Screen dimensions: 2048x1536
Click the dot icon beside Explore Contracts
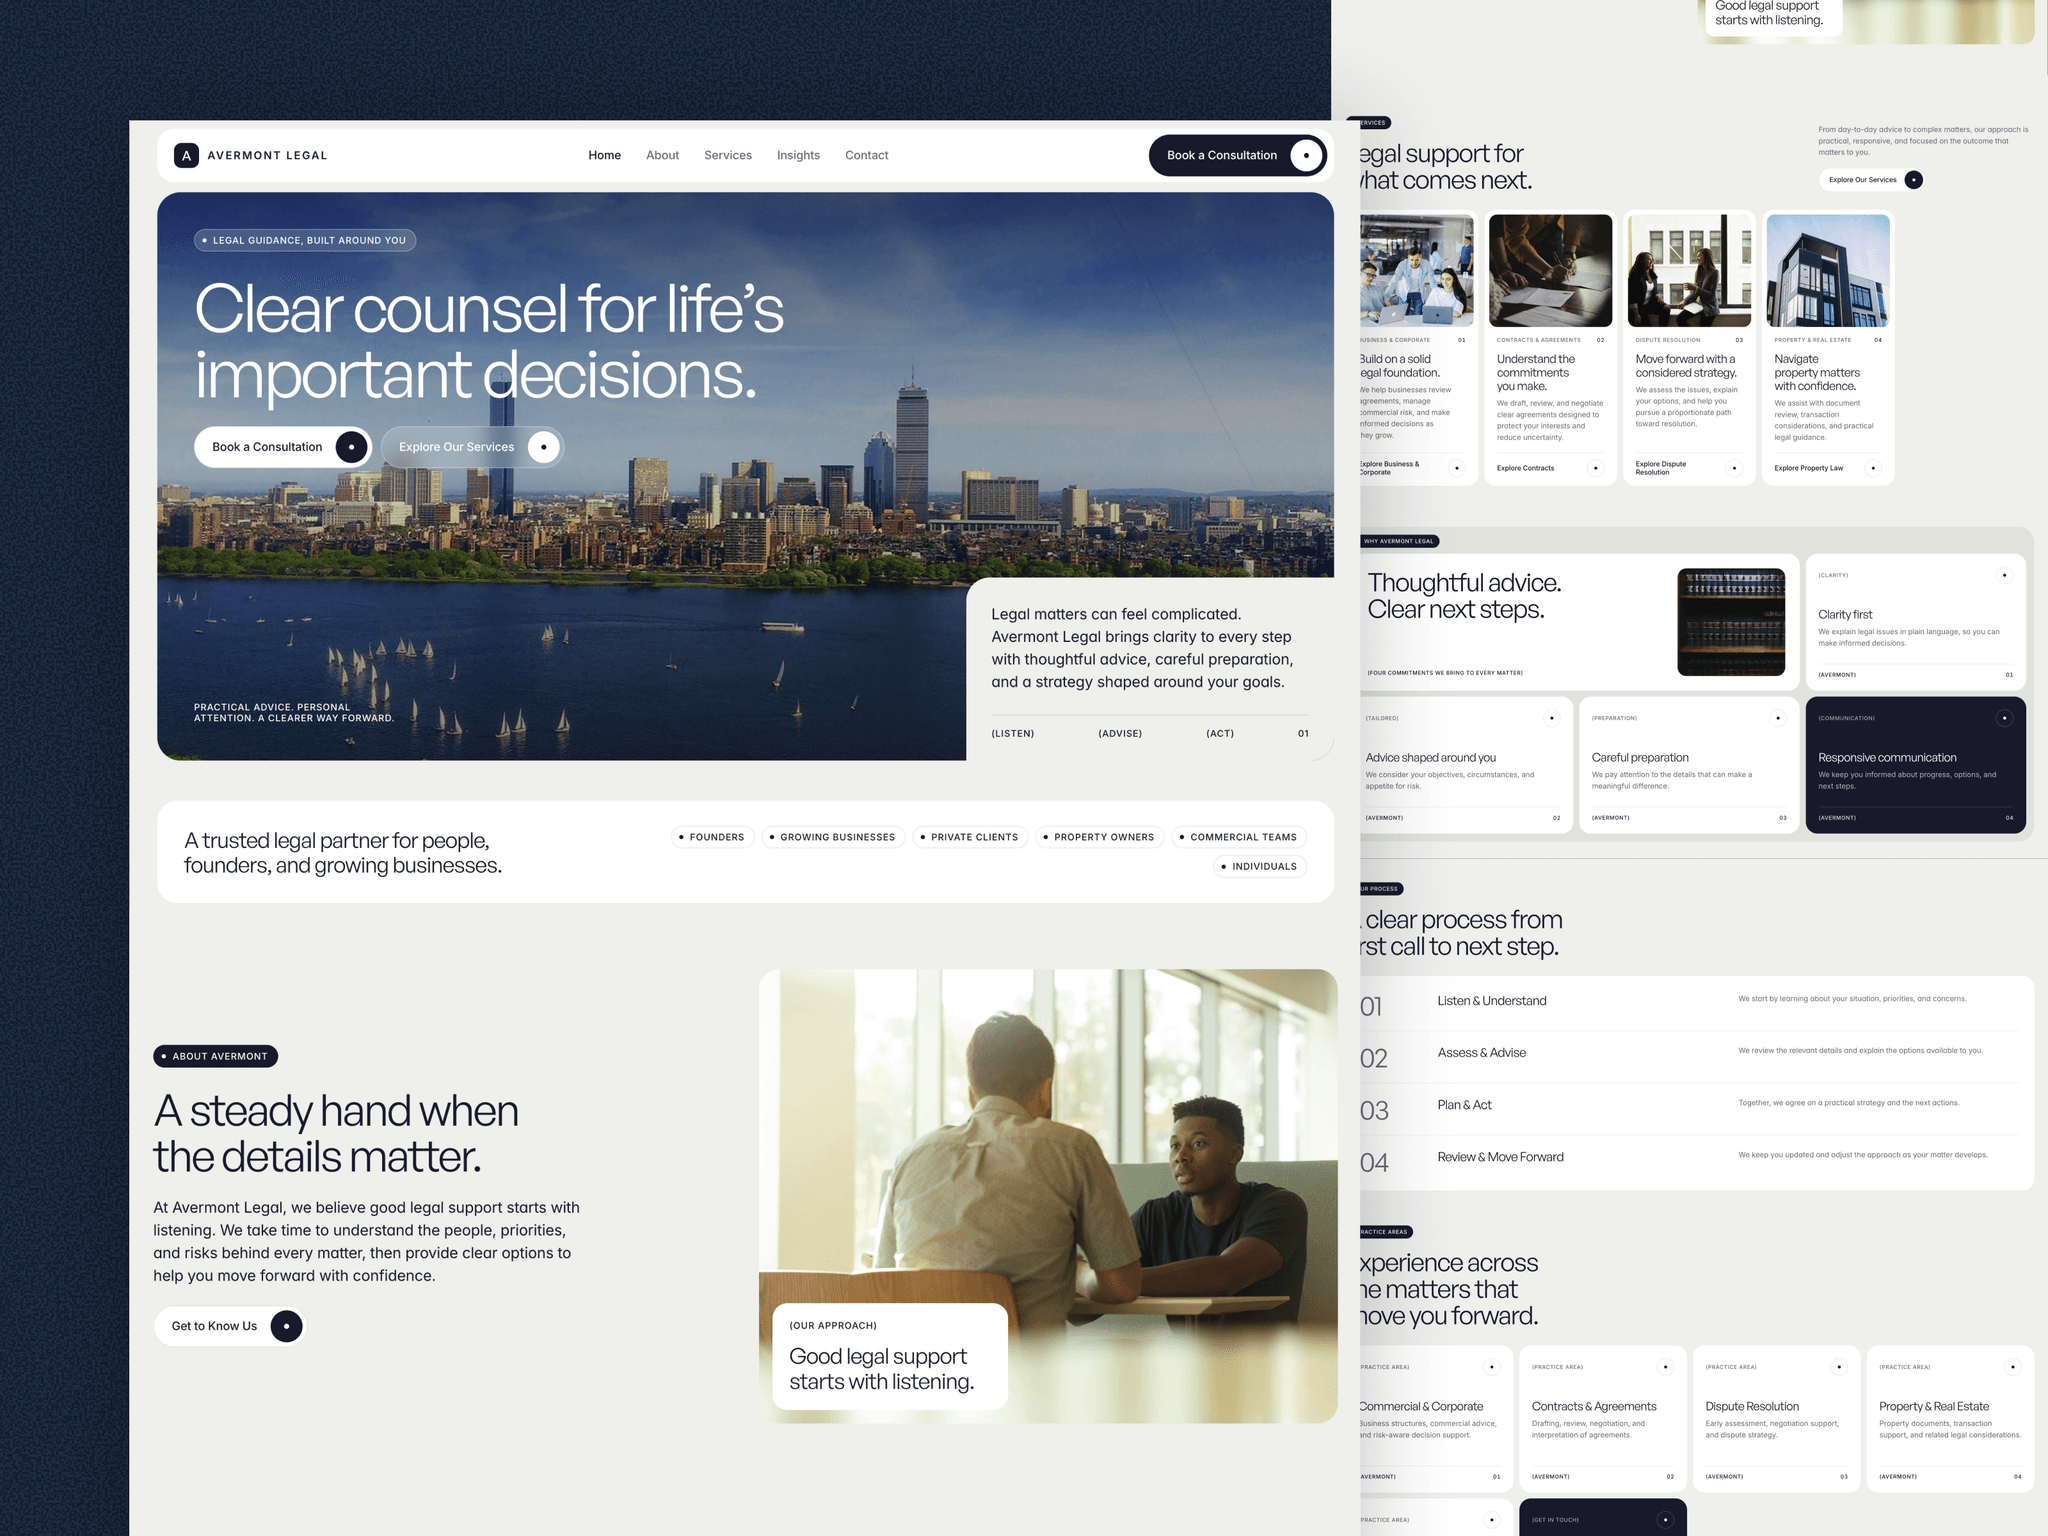(1595, 468)
